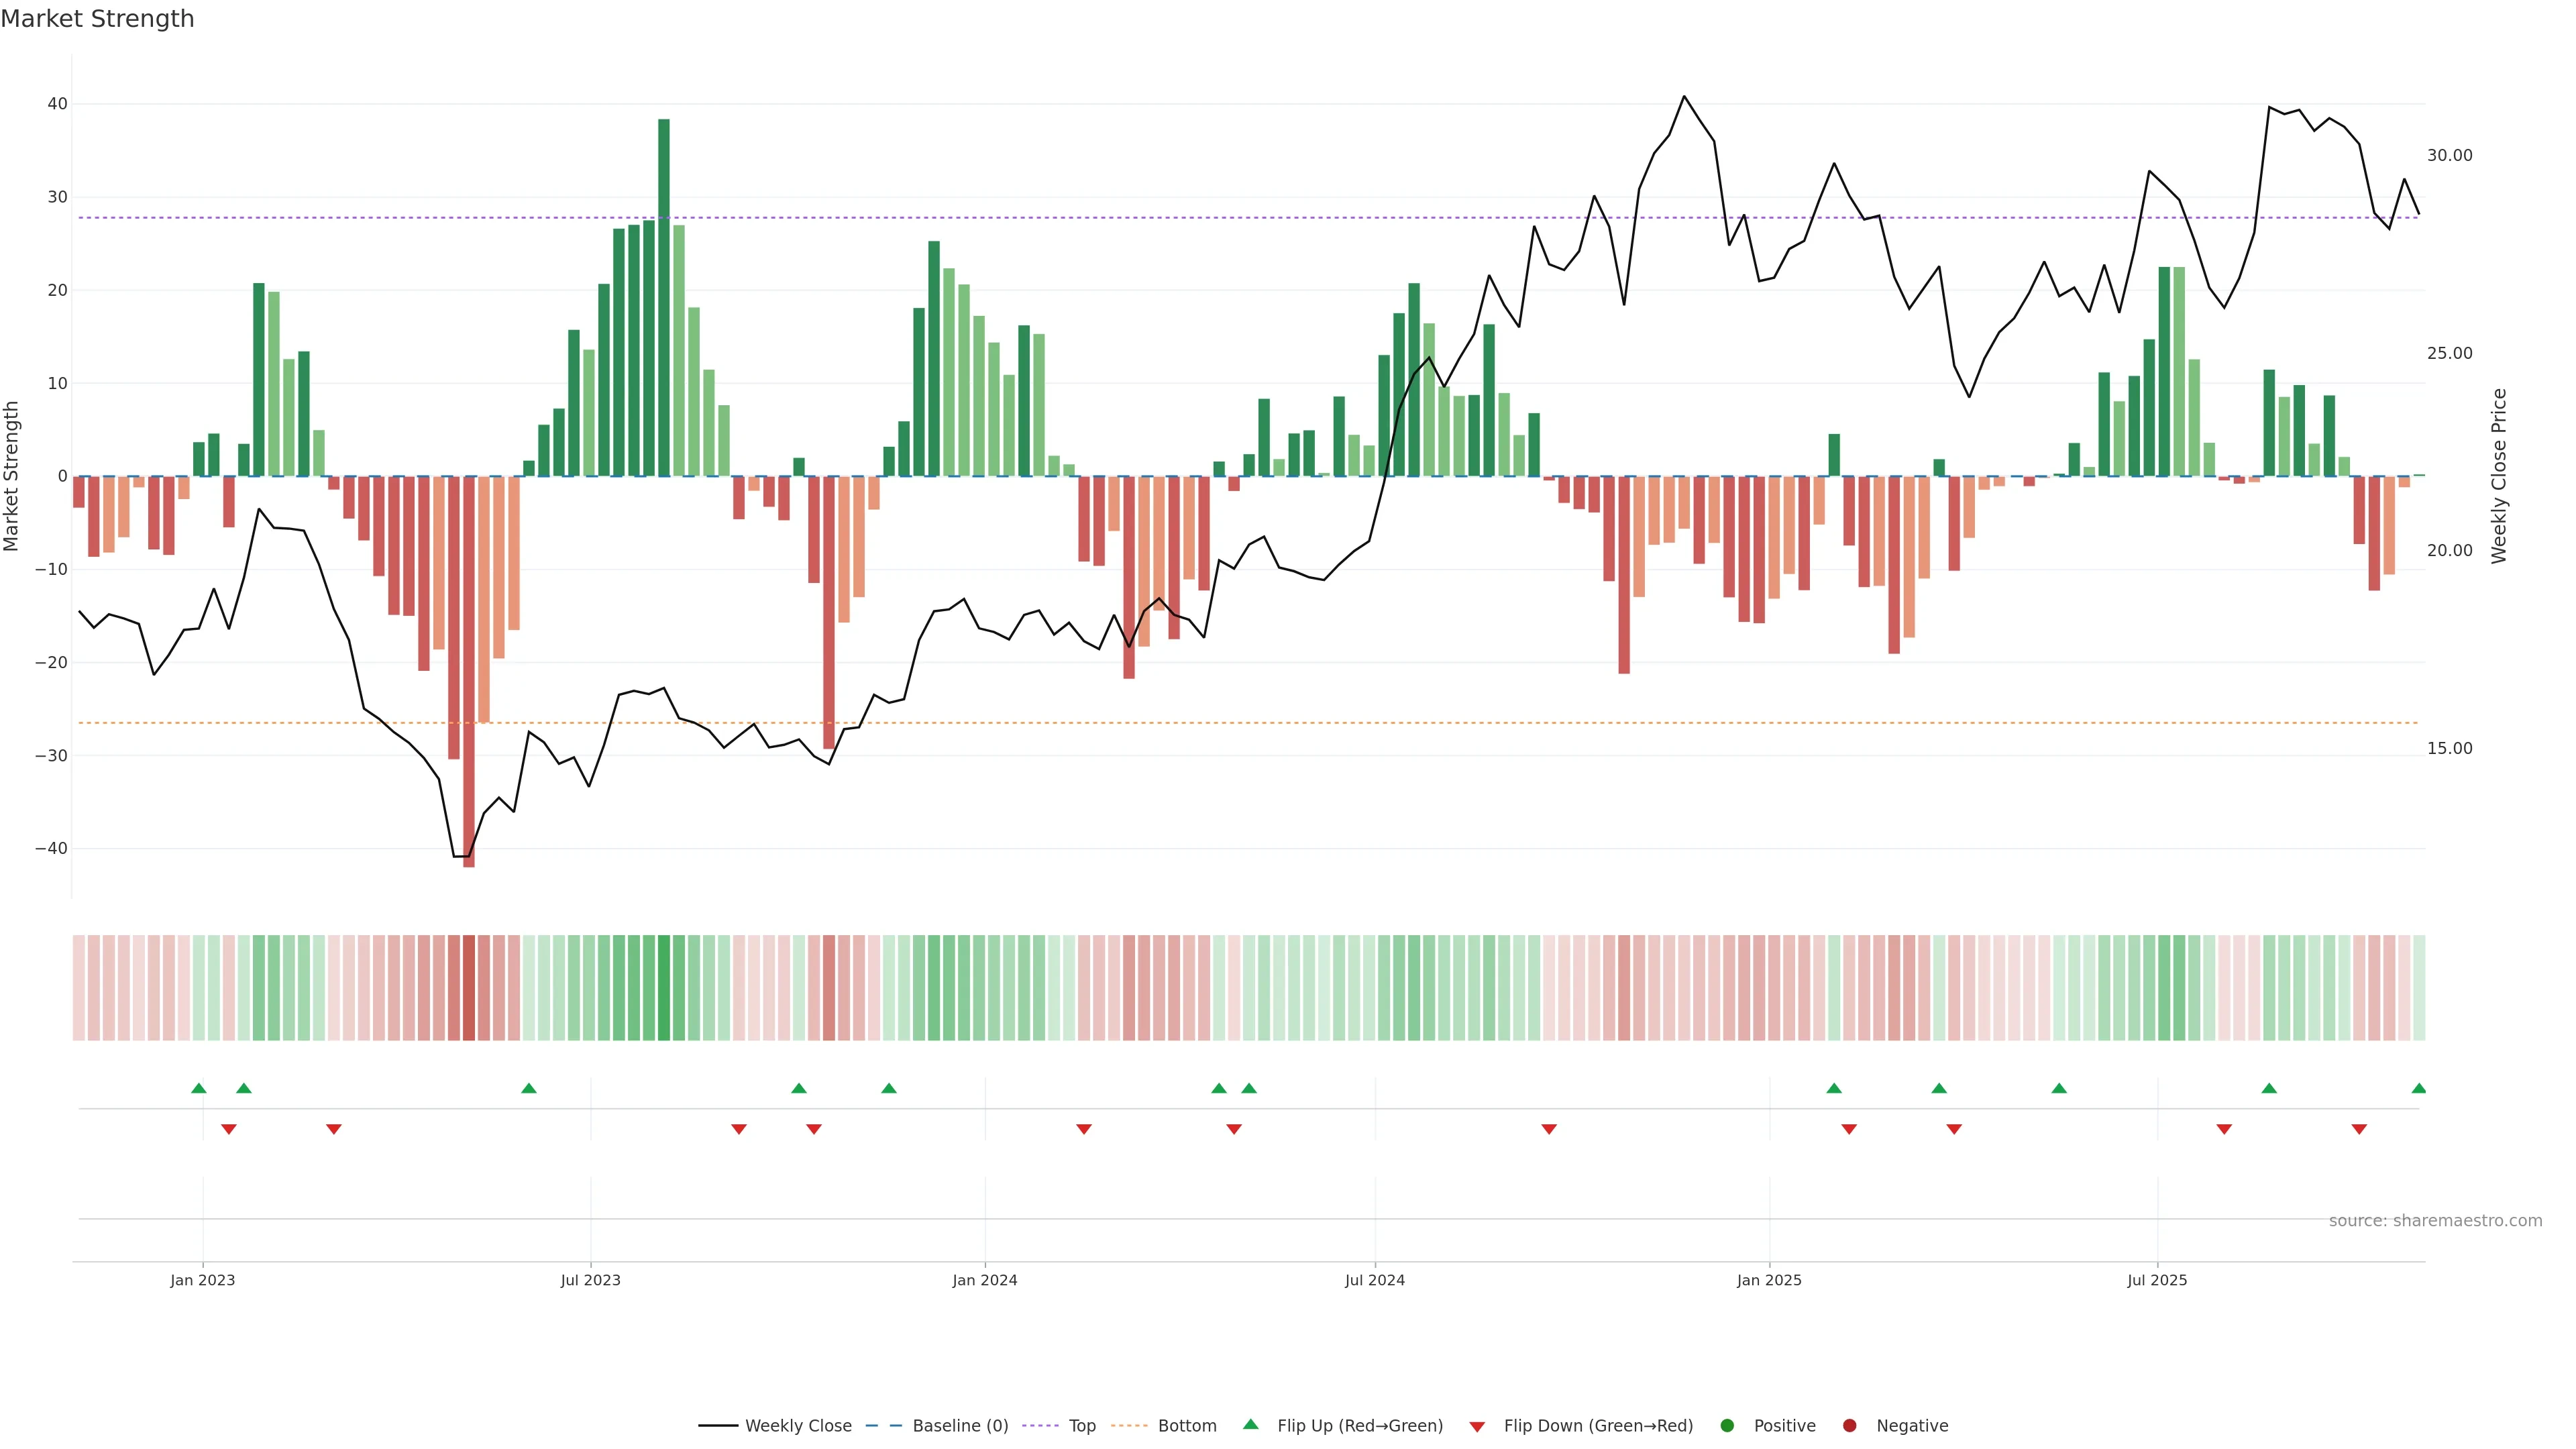This screenshot has height=1449, width=2576.
Task: Click the darkest red heatmap strip cell
Action: (x=469, y=987)
